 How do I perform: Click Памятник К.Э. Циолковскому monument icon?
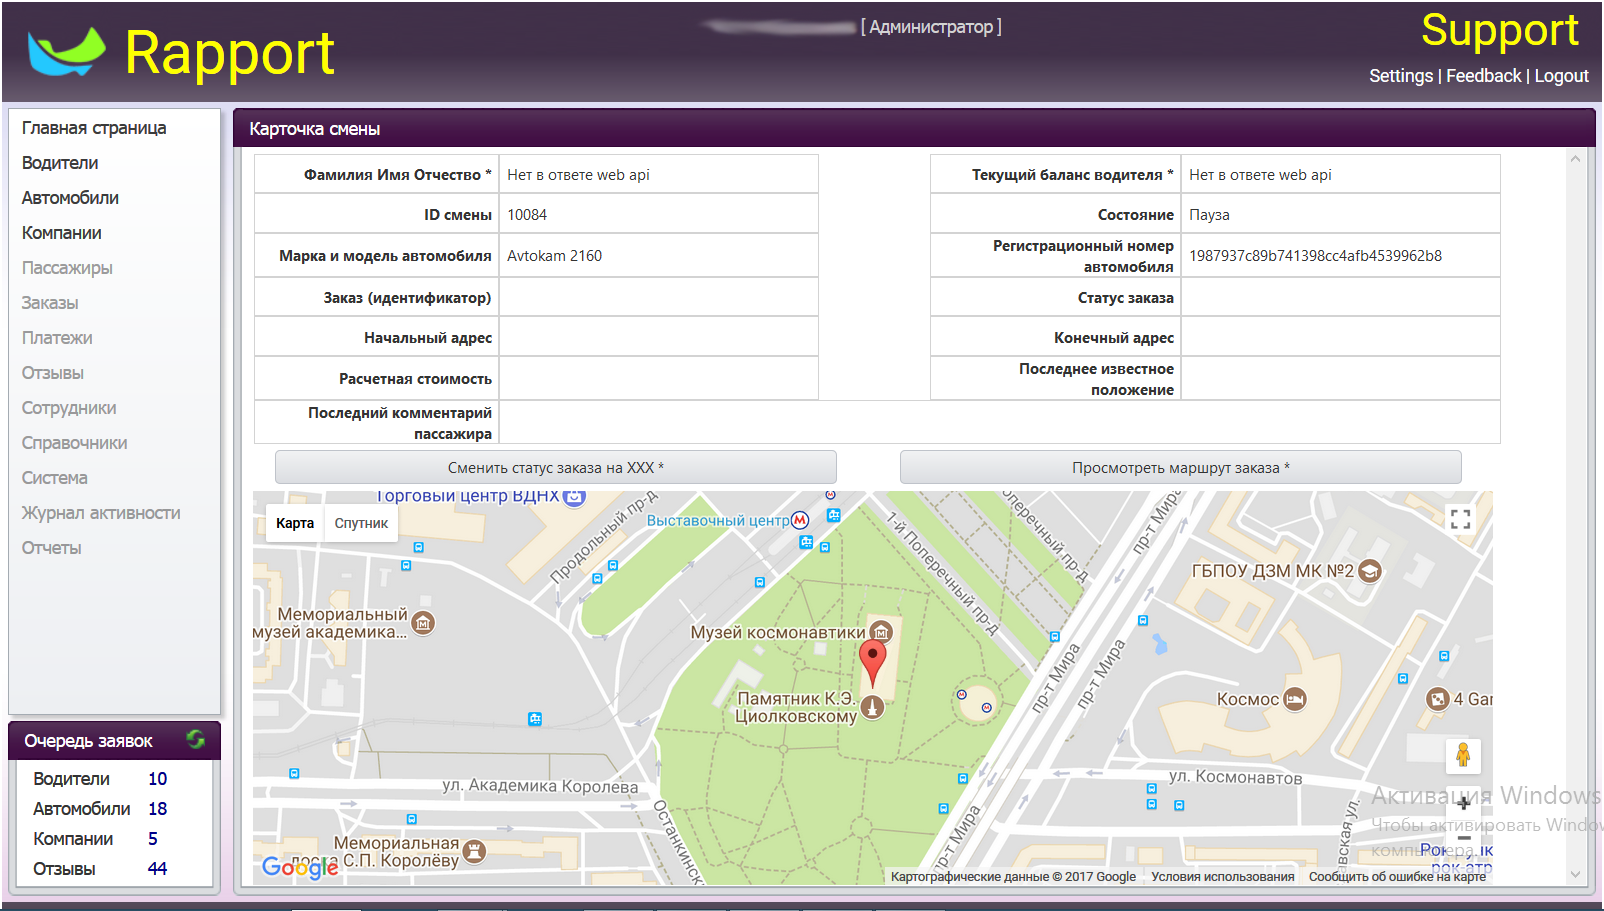(x=873, y=708)
